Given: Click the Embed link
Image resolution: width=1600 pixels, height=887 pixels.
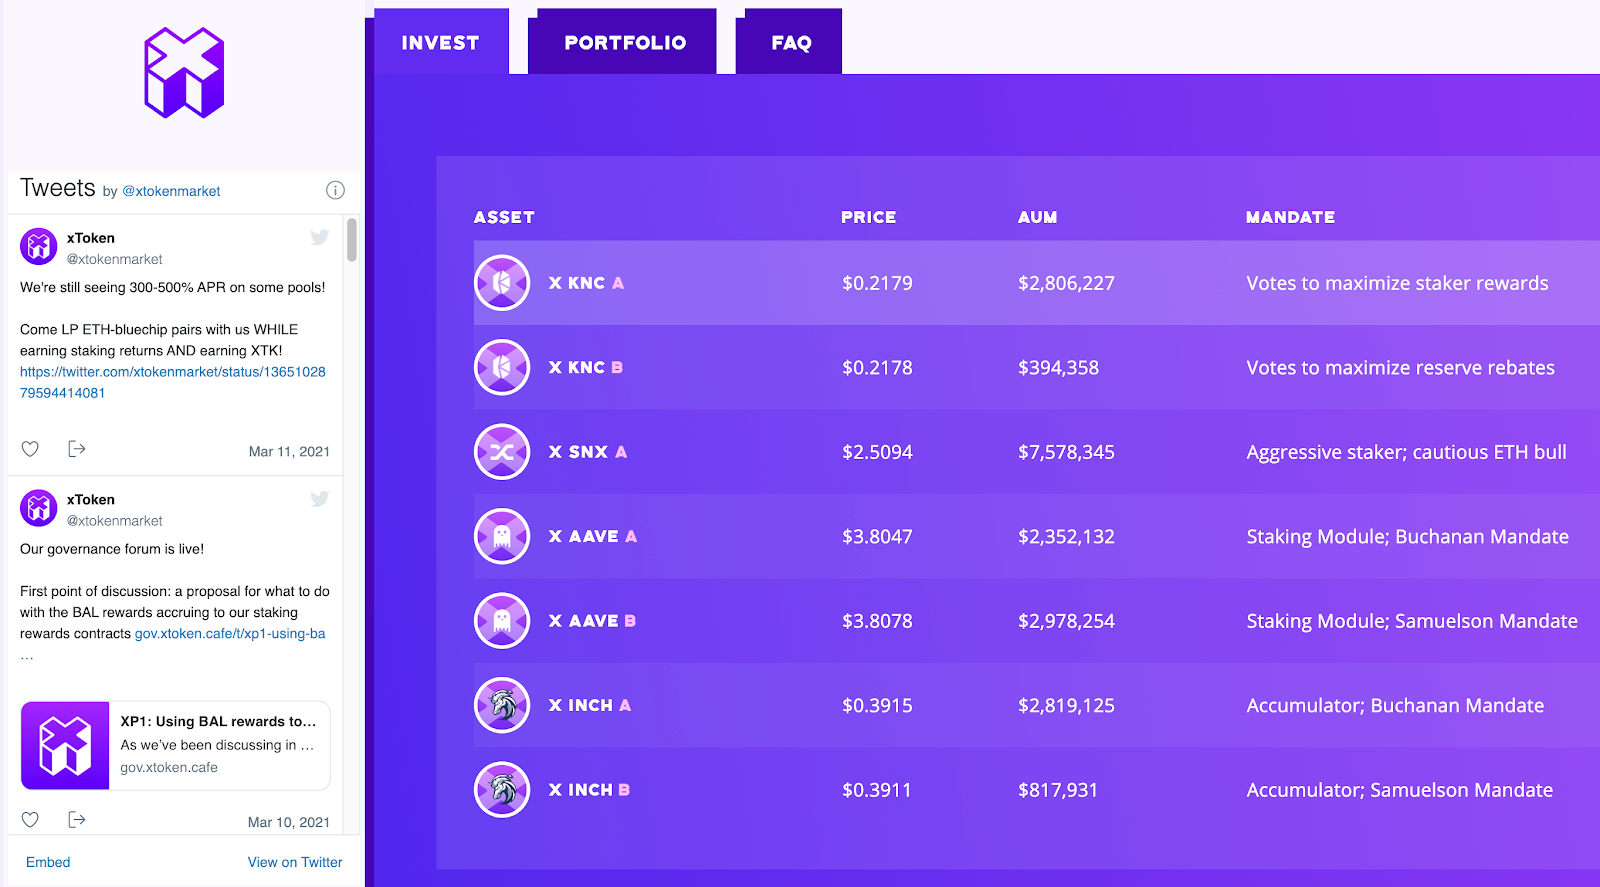Looking at the screenshot, I should point(48,862).
